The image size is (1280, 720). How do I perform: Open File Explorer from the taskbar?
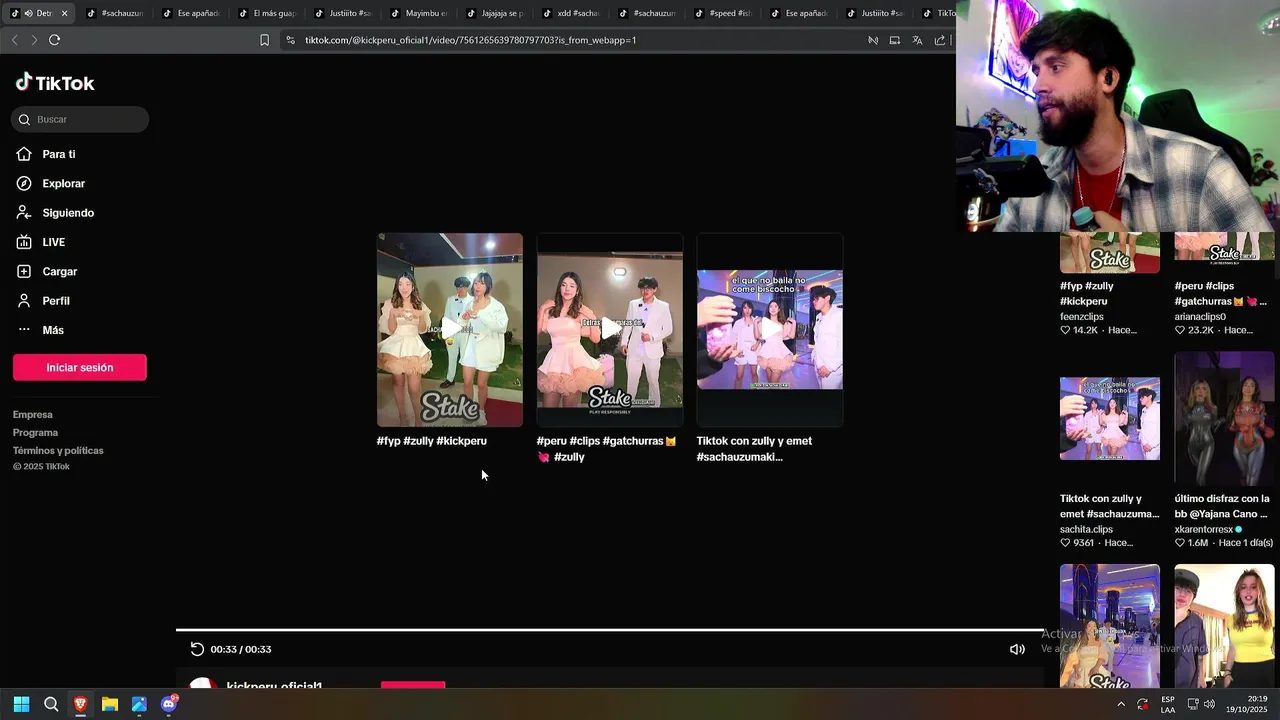click(x=110, y=704)
